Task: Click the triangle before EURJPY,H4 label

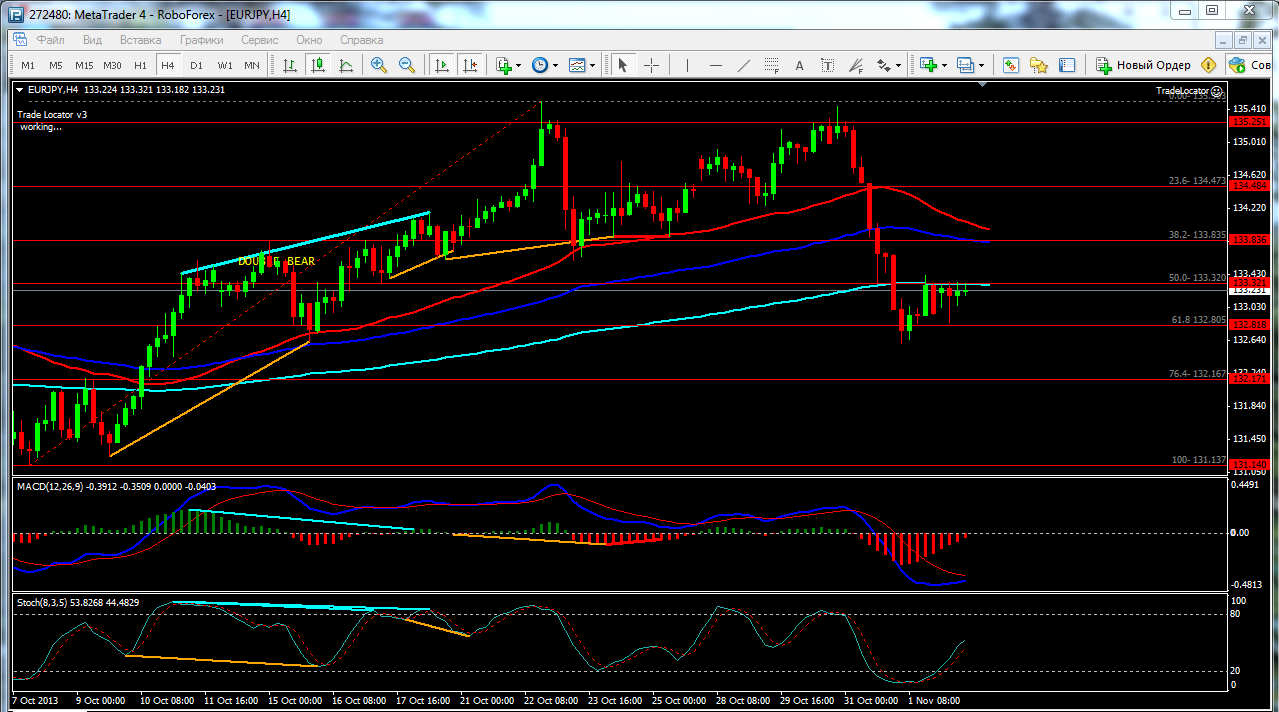Action: 20,89
